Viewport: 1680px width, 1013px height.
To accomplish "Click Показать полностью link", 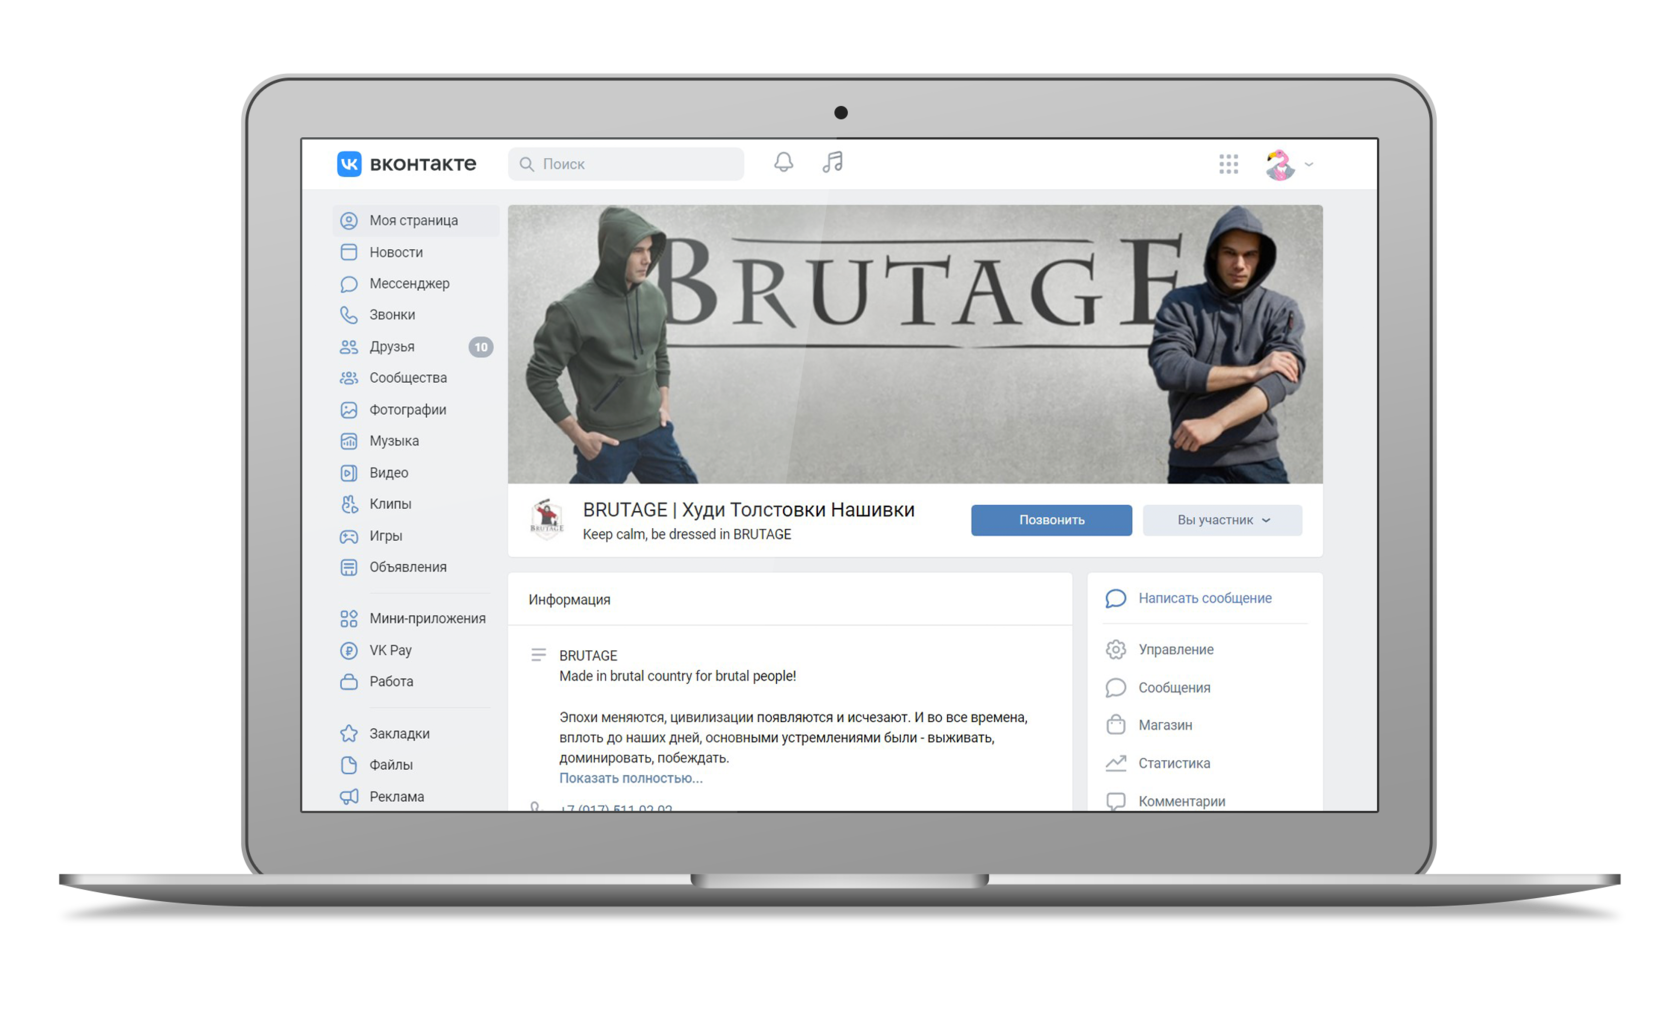I will coord(631,778).
